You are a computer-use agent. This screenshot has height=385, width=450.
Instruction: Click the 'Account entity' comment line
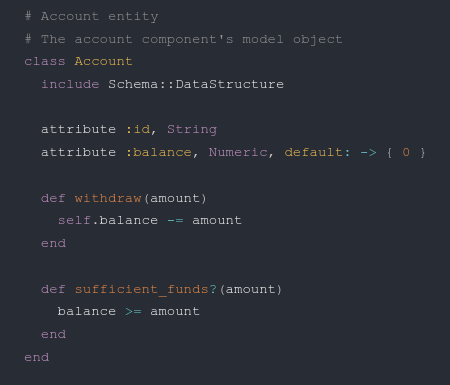(x=91, y=17)
